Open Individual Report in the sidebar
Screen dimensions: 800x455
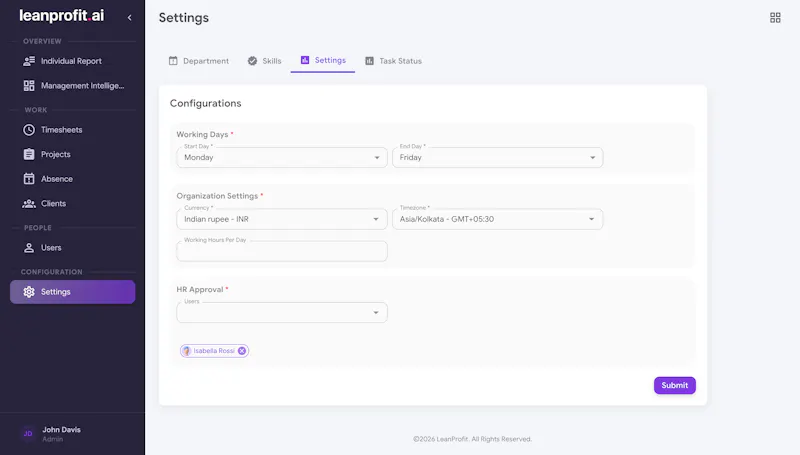pos(72,61)
